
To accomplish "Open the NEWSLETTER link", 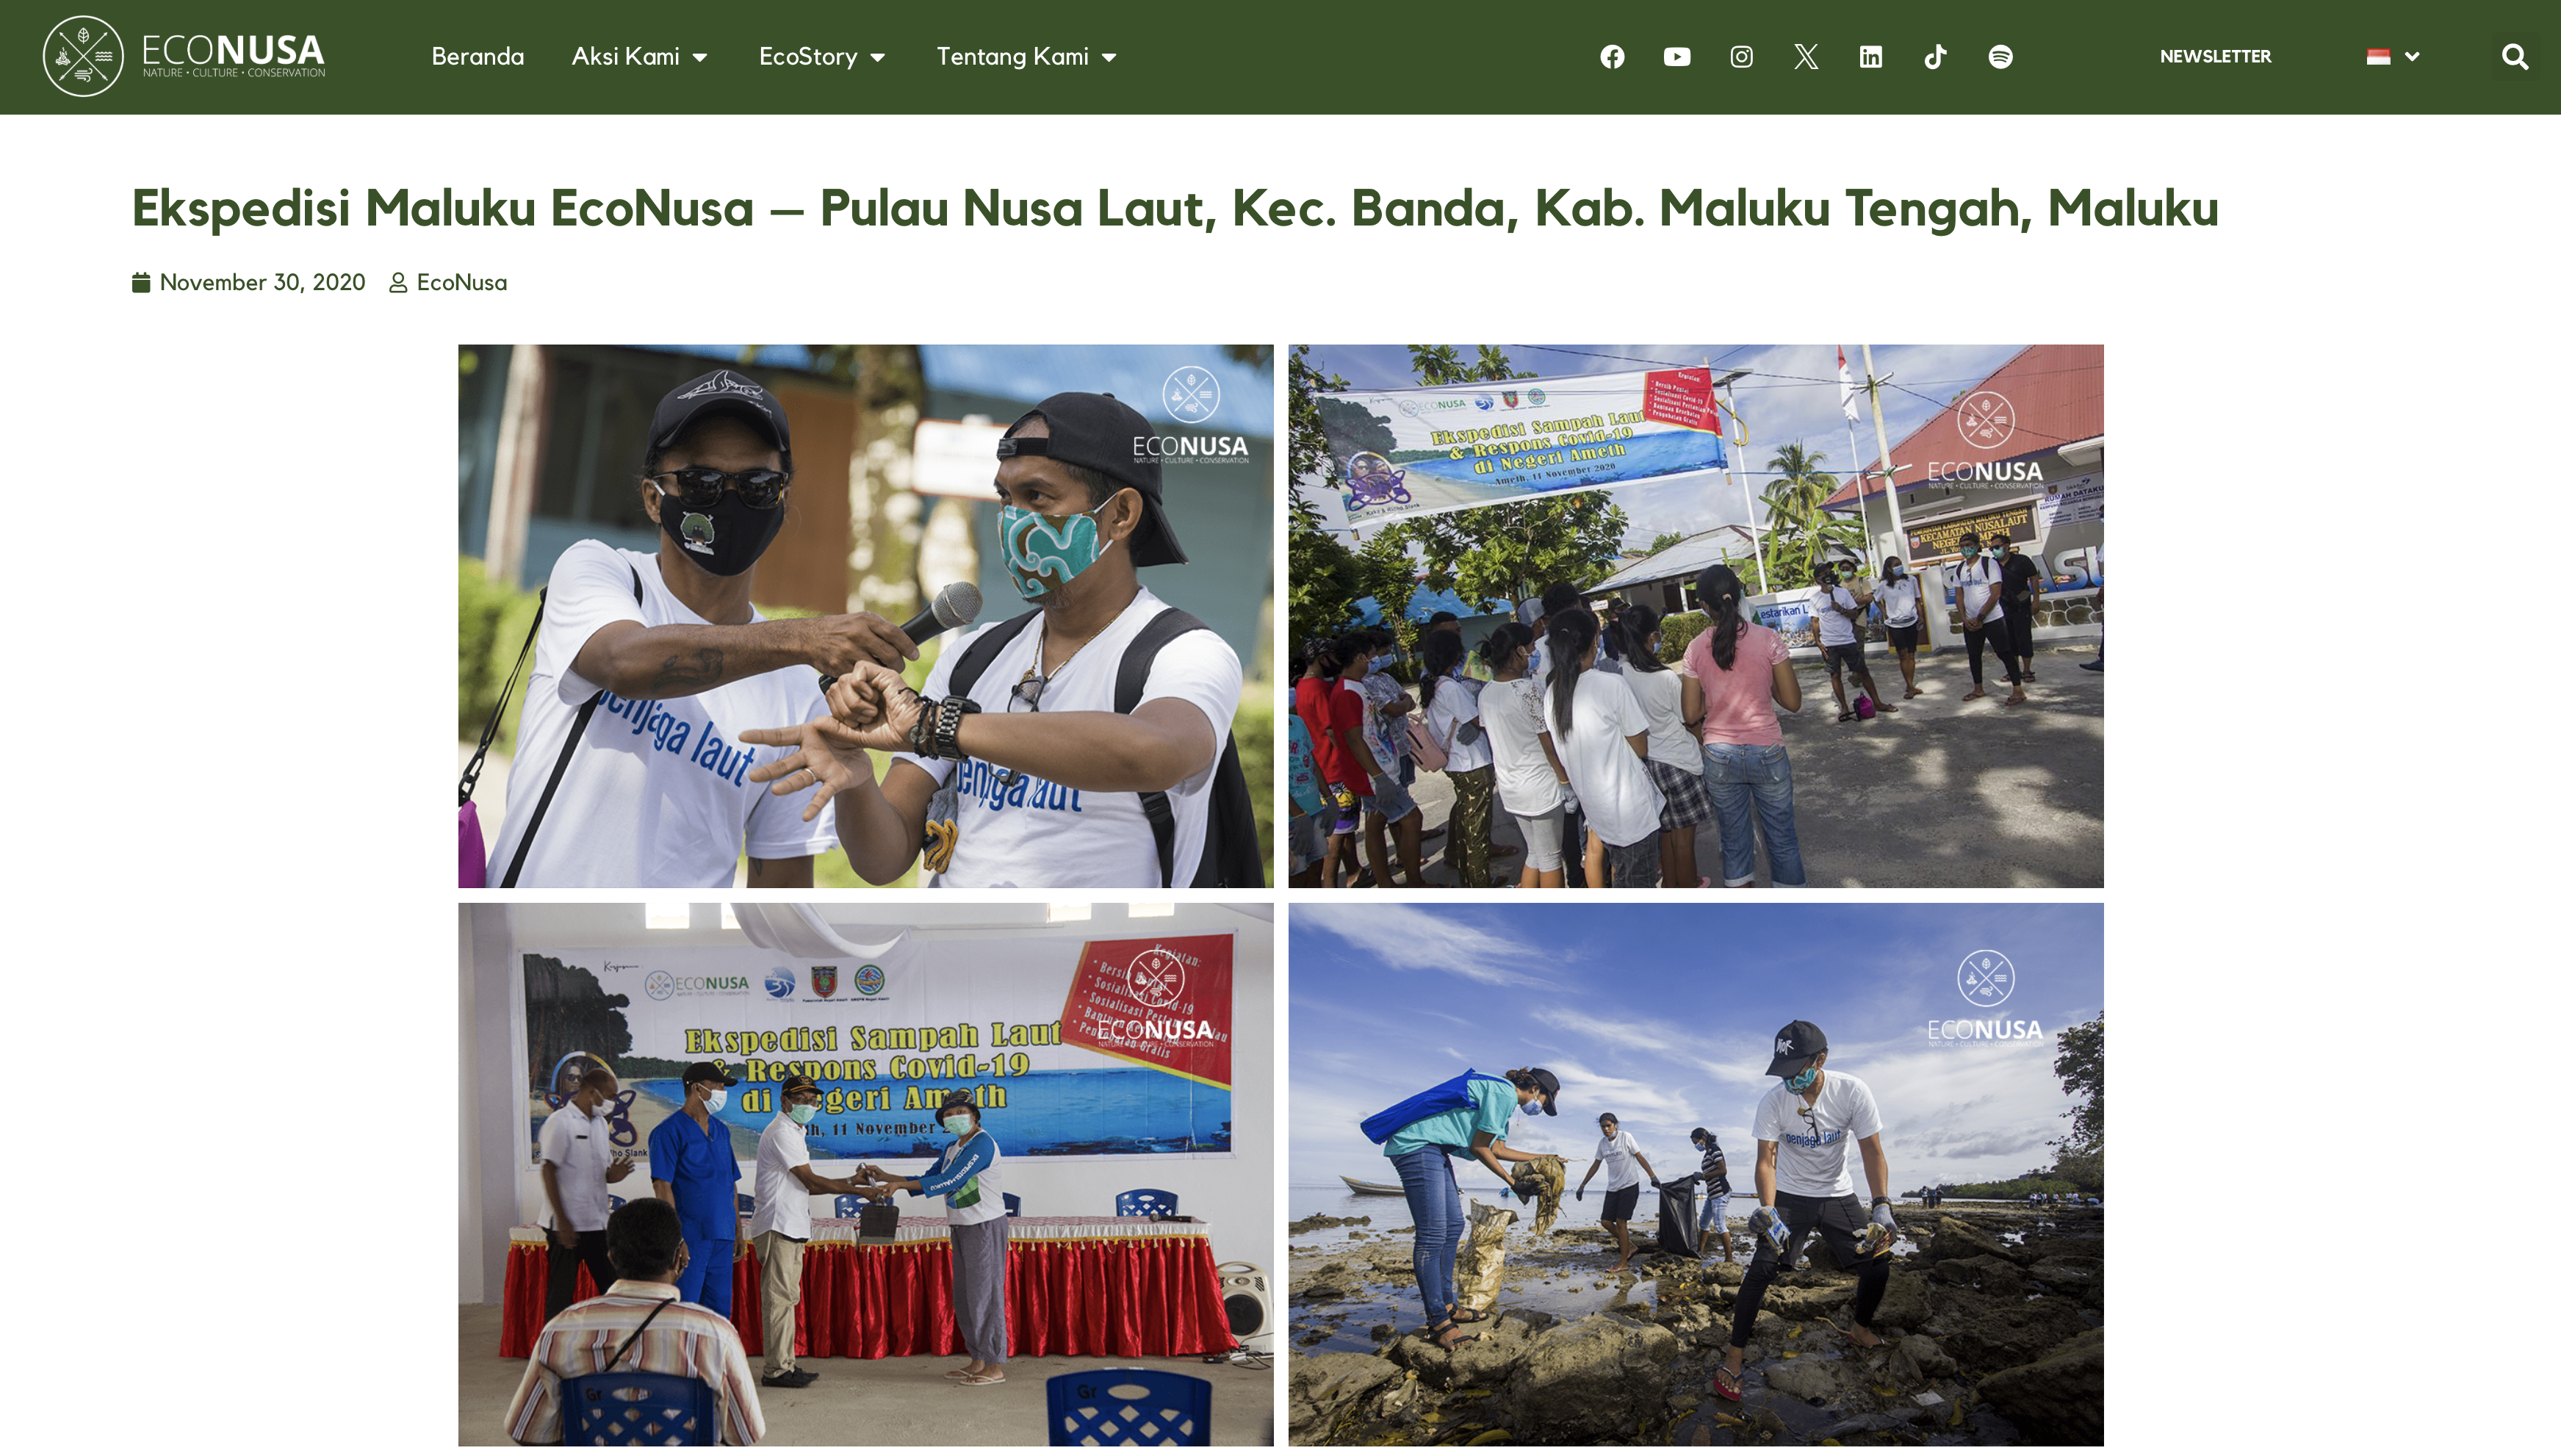I will pyautogui.click(x=2215, y=57).
